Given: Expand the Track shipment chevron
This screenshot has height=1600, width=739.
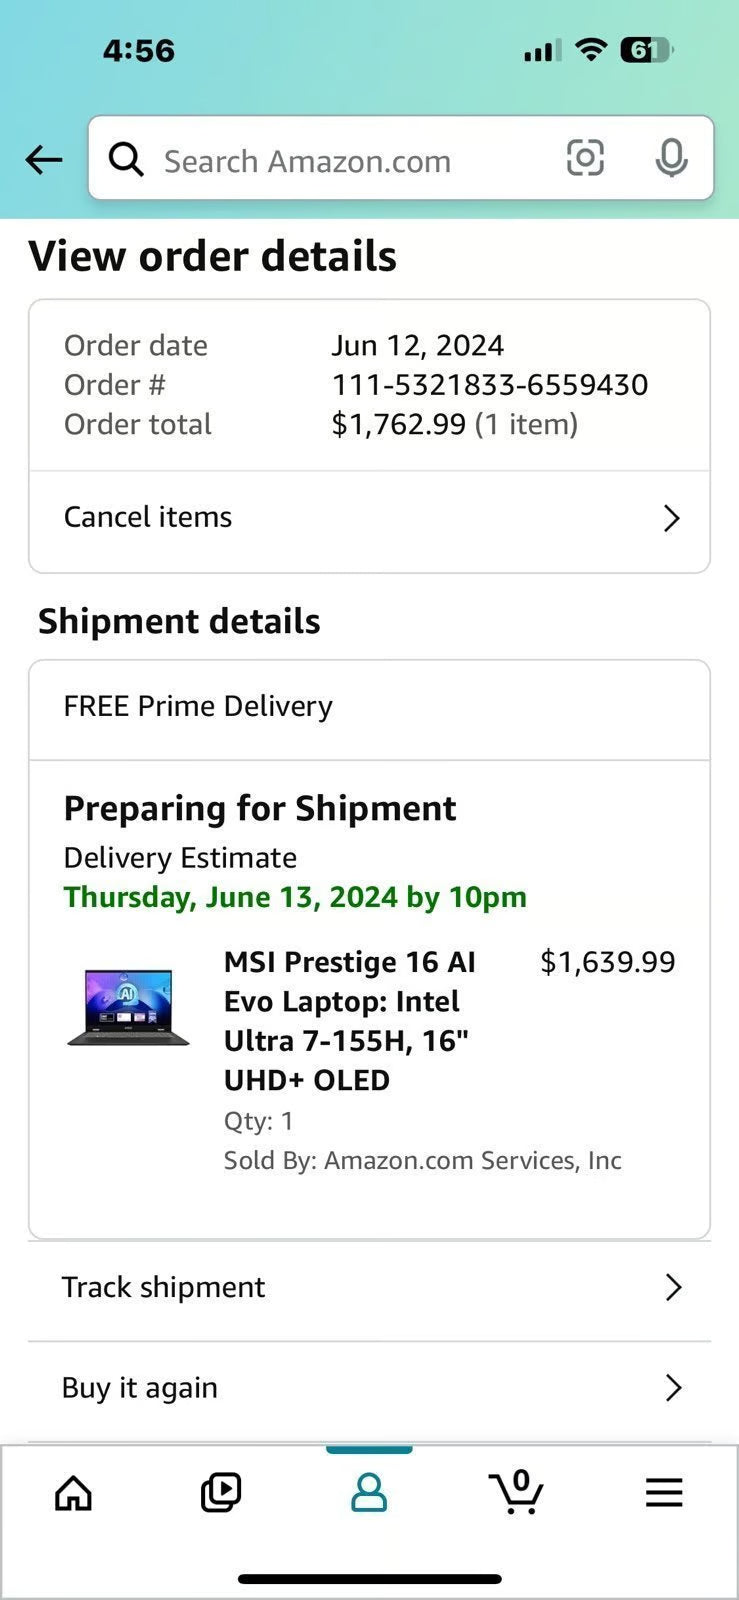Looking at the screenshot, I should (x=673, y=1288).
